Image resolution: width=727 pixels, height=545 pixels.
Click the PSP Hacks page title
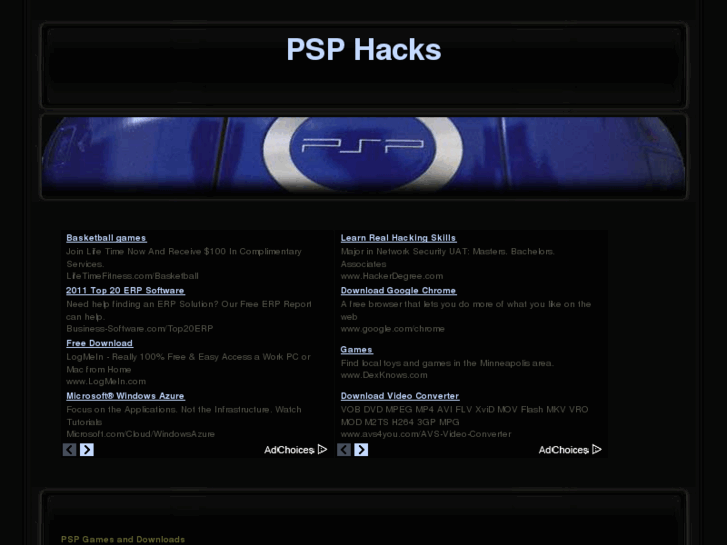coord(364,49)
